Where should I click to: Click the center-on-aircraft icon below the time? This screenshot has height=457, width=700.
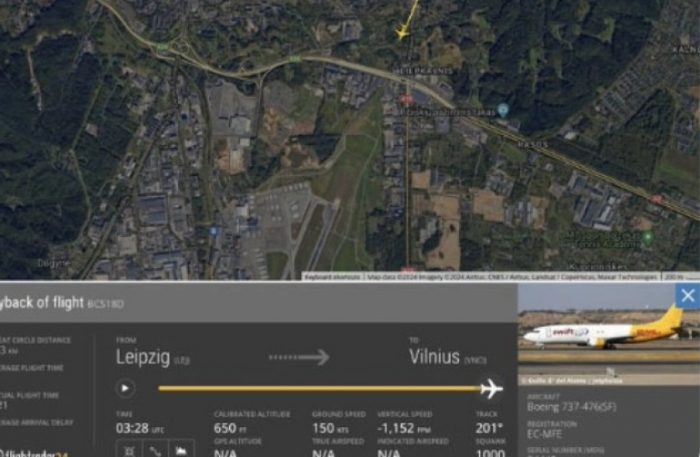pyautogui.click(x=129, y=451)
